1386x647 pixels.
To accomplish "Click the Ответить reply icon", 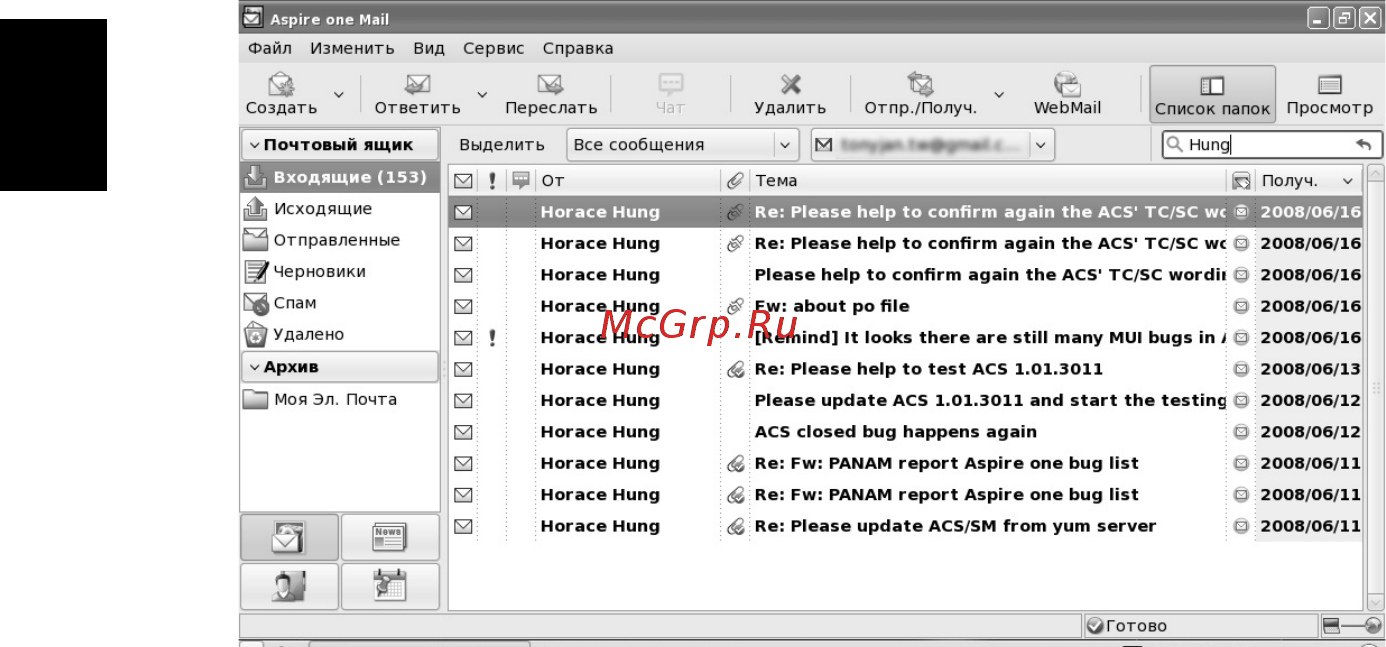I will pyautogui.click(x=417, y=85).
